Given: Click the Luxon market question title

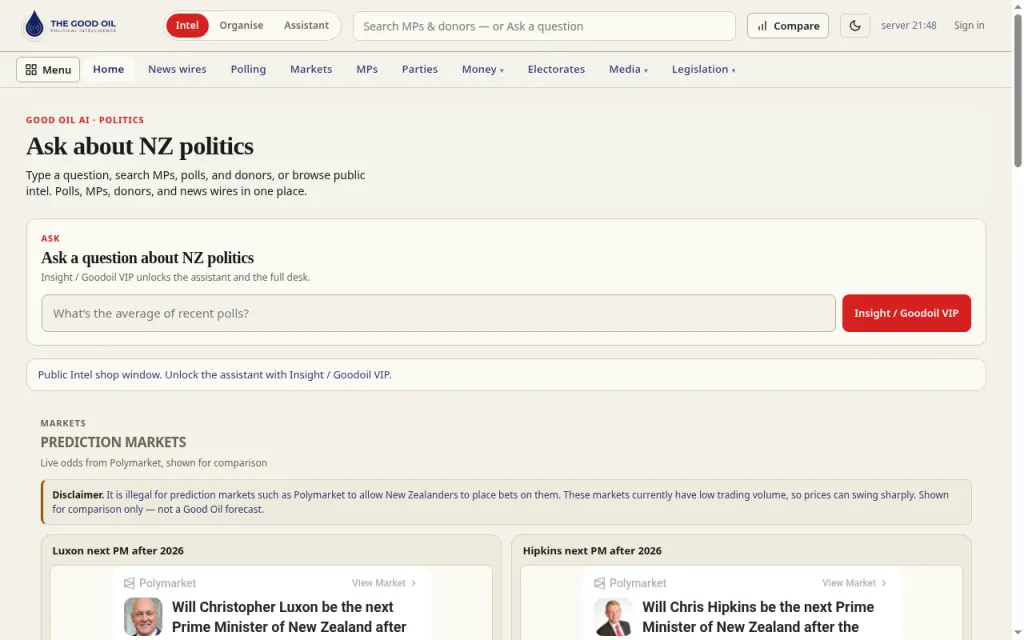Looking at the screenshot, I should (x=289, y=617).
